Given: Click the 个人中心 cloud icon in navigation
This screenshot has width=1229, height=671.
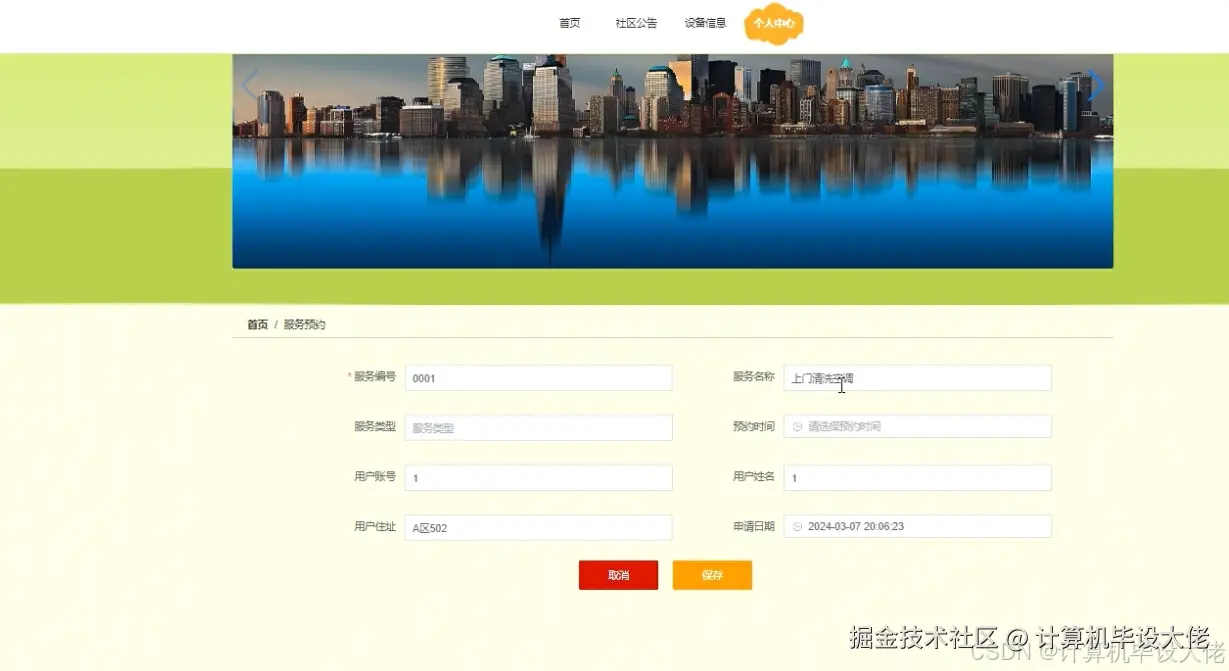Looking at the screenshot, I should point(774,22).
